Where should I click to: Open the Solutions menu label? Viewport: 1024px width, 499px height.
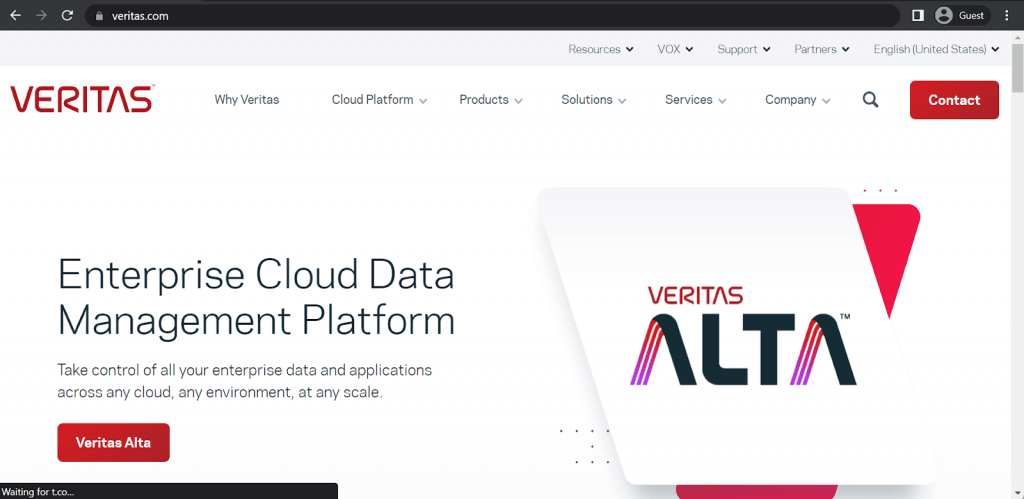586,100
